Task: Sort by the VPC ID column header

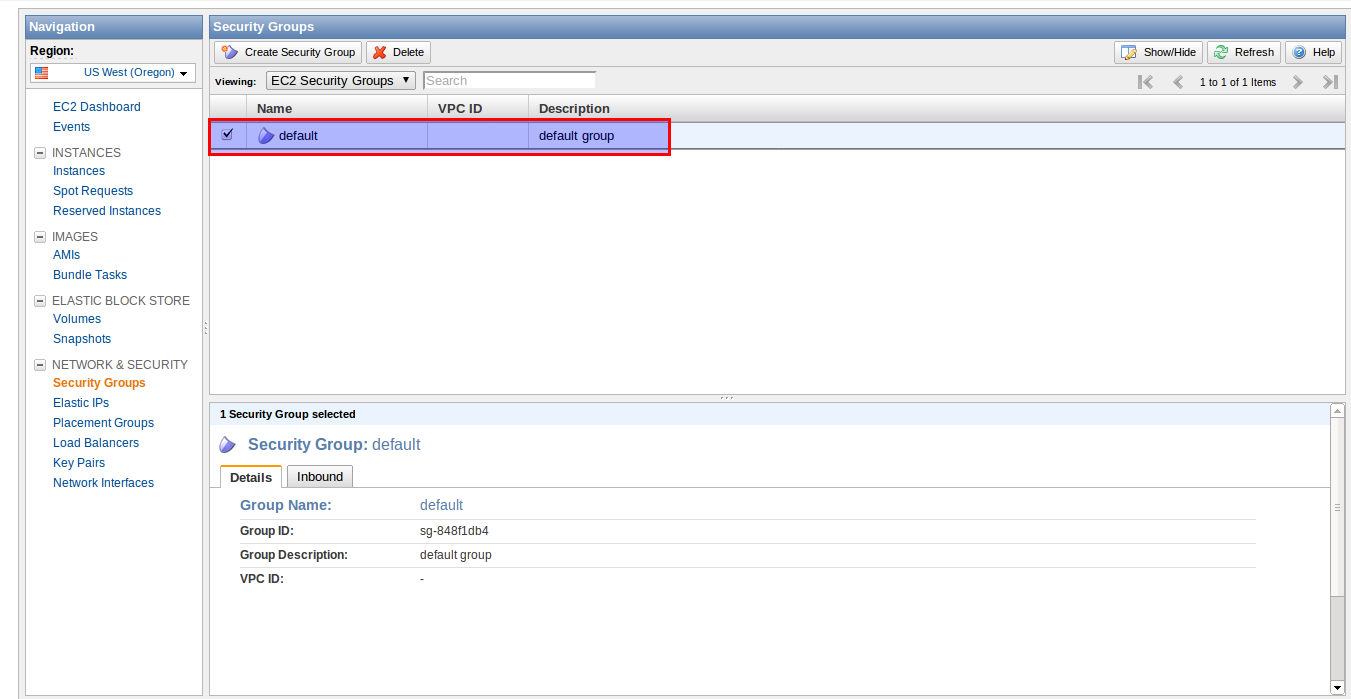Action: click(477, 108)
